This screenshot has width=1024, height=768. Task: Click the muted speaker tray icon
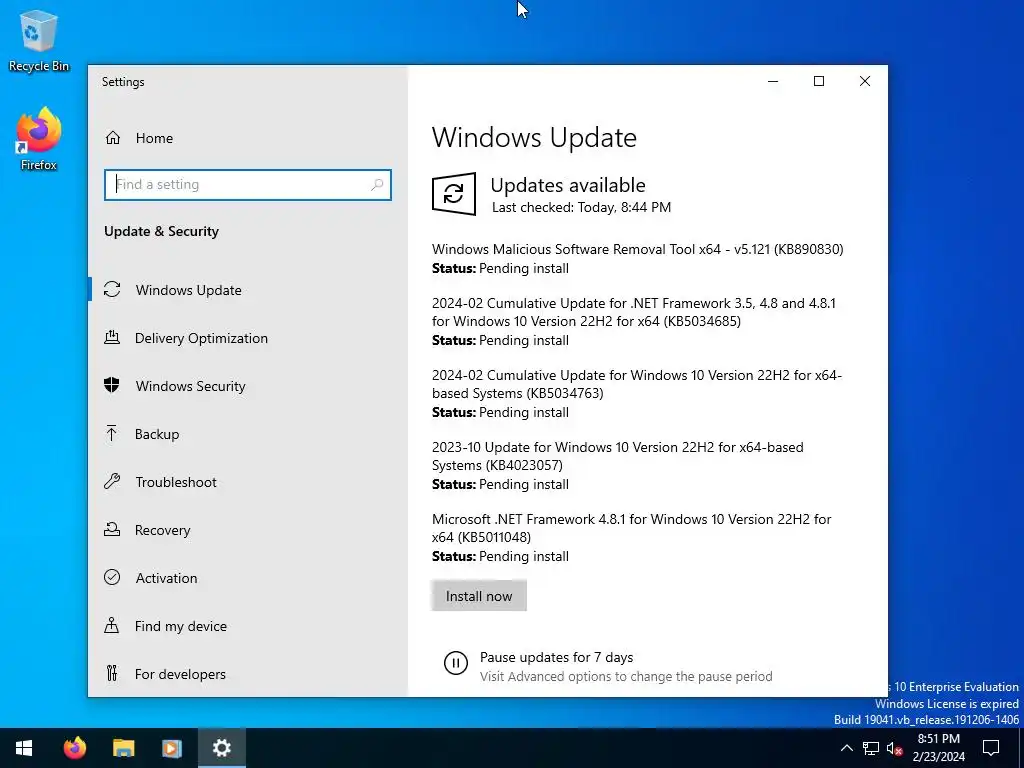(x=894, y=748)
